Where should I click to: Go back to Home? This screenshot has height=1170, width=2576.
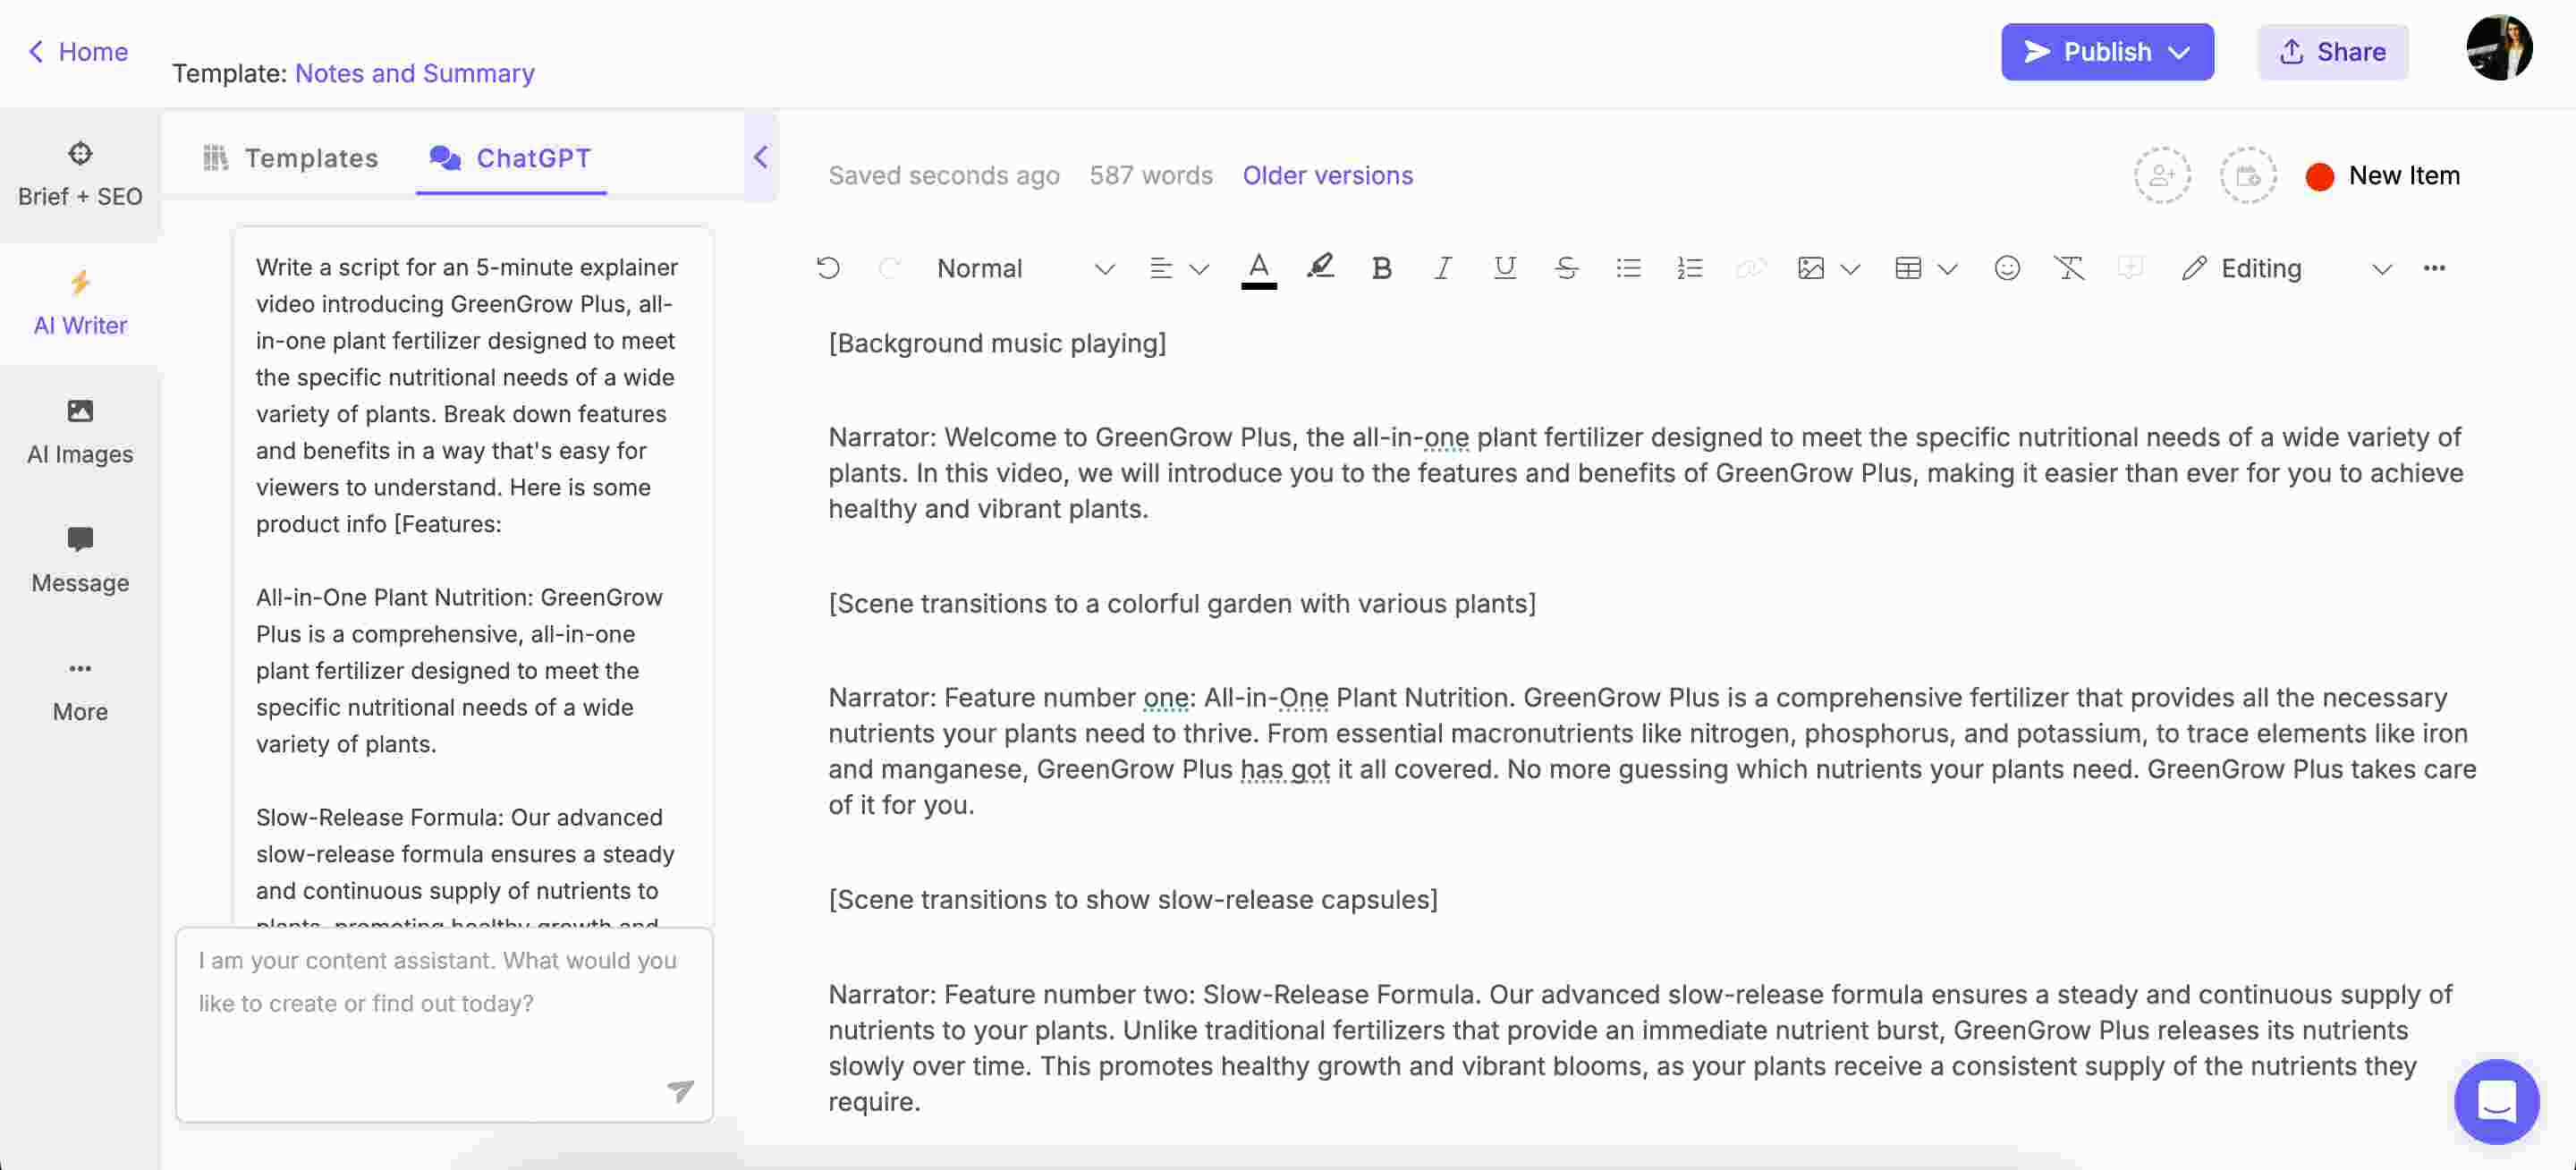click(77, 52)
